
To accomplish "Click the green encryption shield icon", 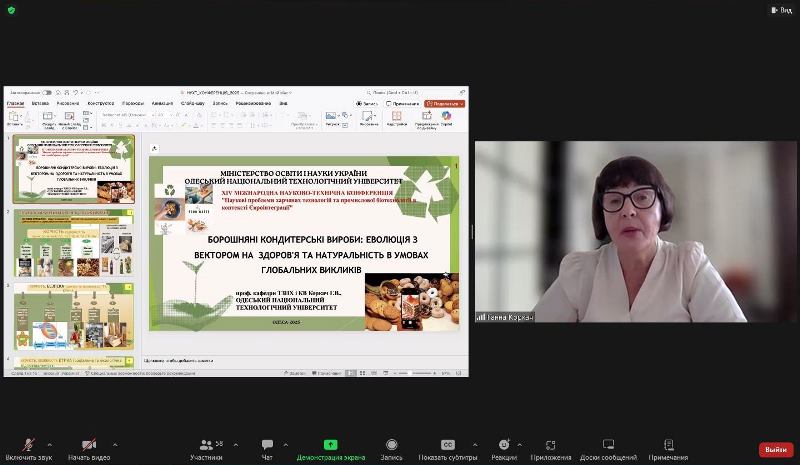I will click(x=10, y=9).
